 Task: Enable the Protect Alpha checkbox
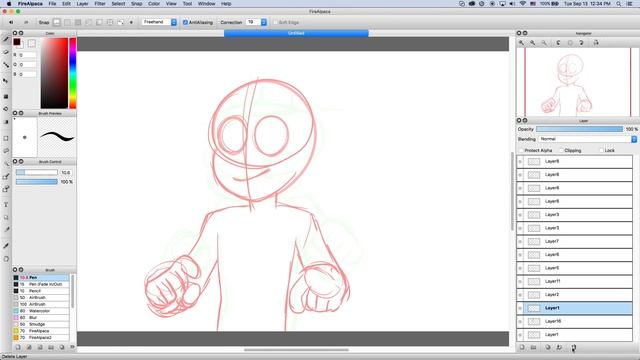[521, 151]
